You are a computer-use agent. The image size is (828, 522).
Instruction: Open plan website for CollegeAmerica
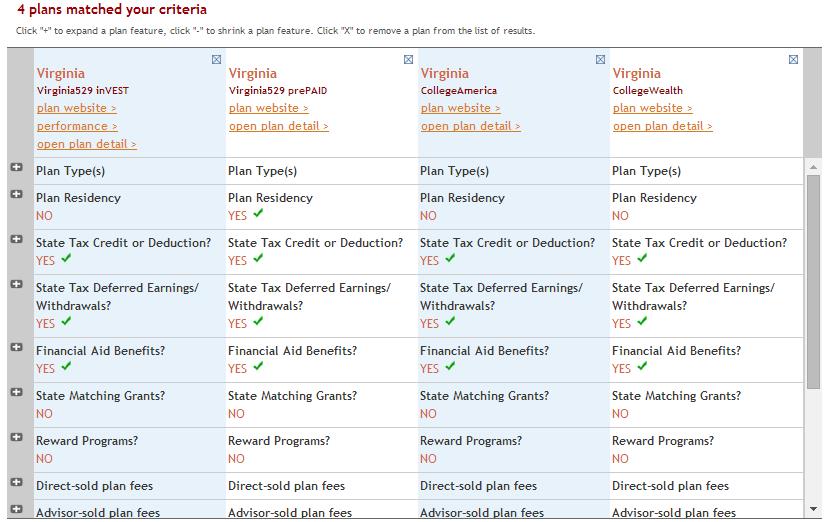(460, 108)
